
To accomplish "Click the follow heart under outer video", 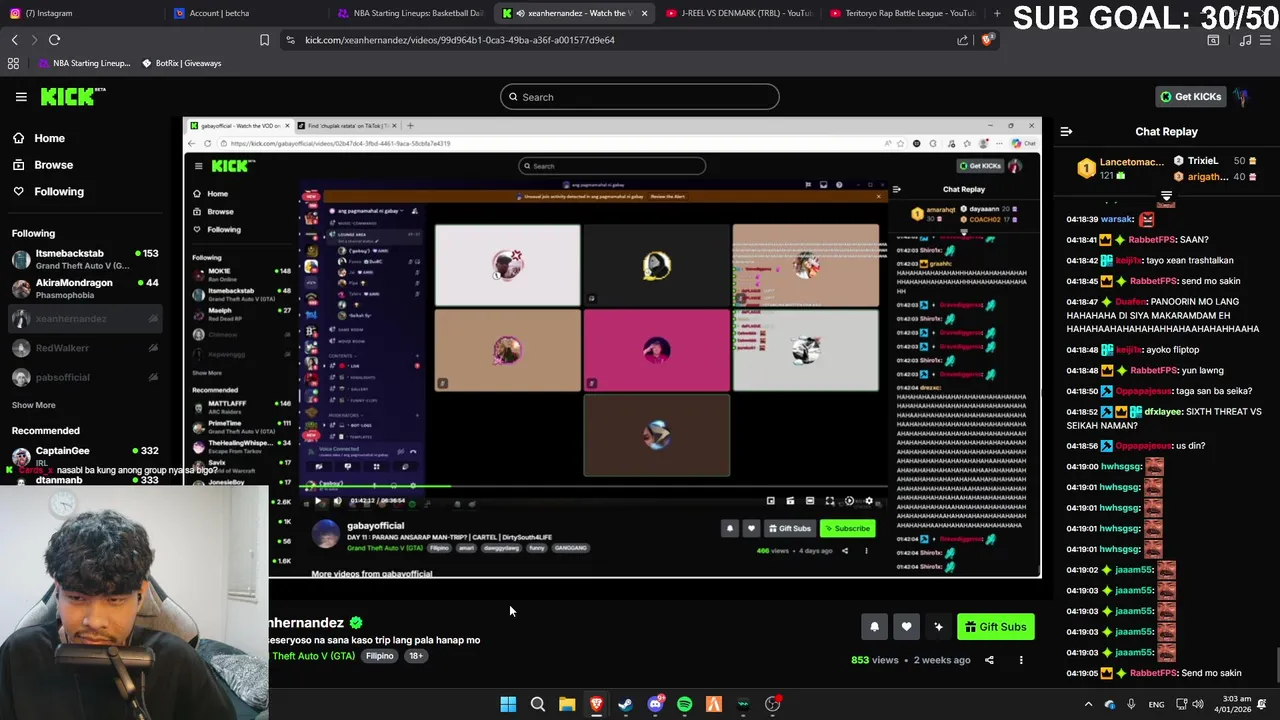I will point(906,627).
